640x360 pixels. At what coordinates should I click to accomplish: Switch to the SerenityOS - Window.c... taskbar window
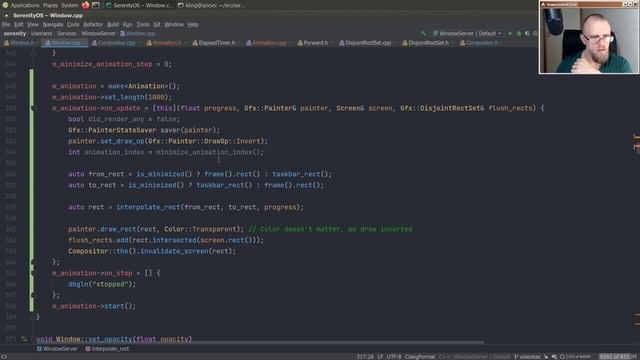coord(139,5)
